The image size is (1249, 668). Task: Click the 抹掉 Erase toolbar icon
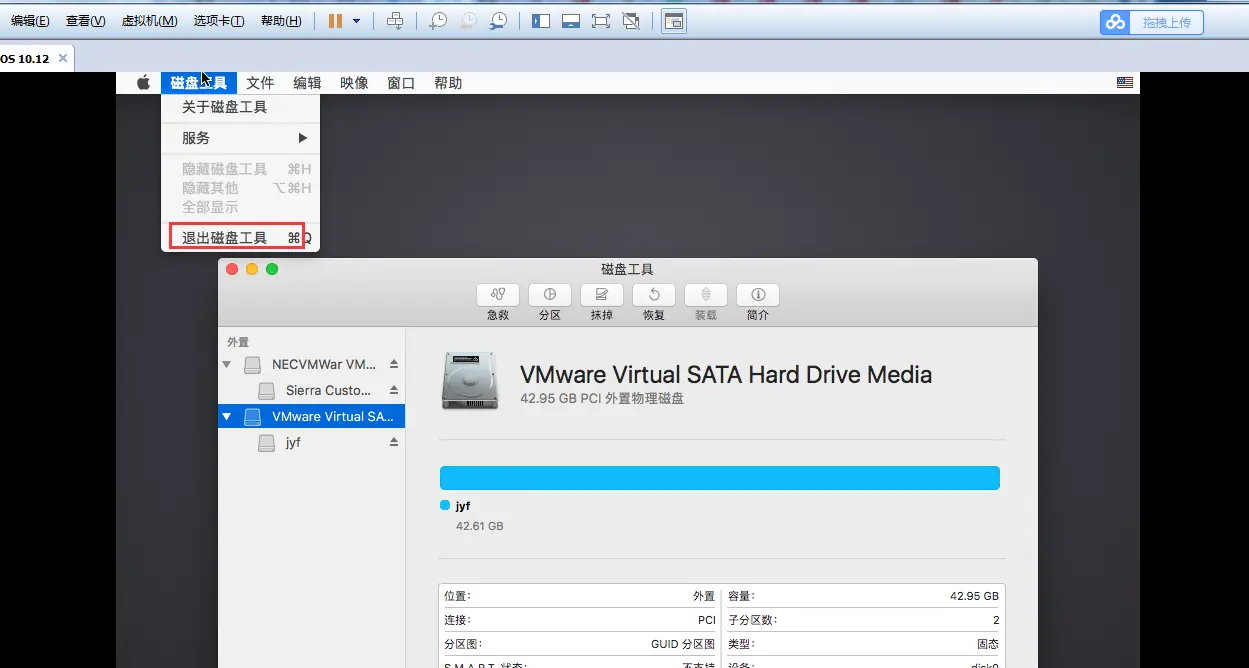602,295
